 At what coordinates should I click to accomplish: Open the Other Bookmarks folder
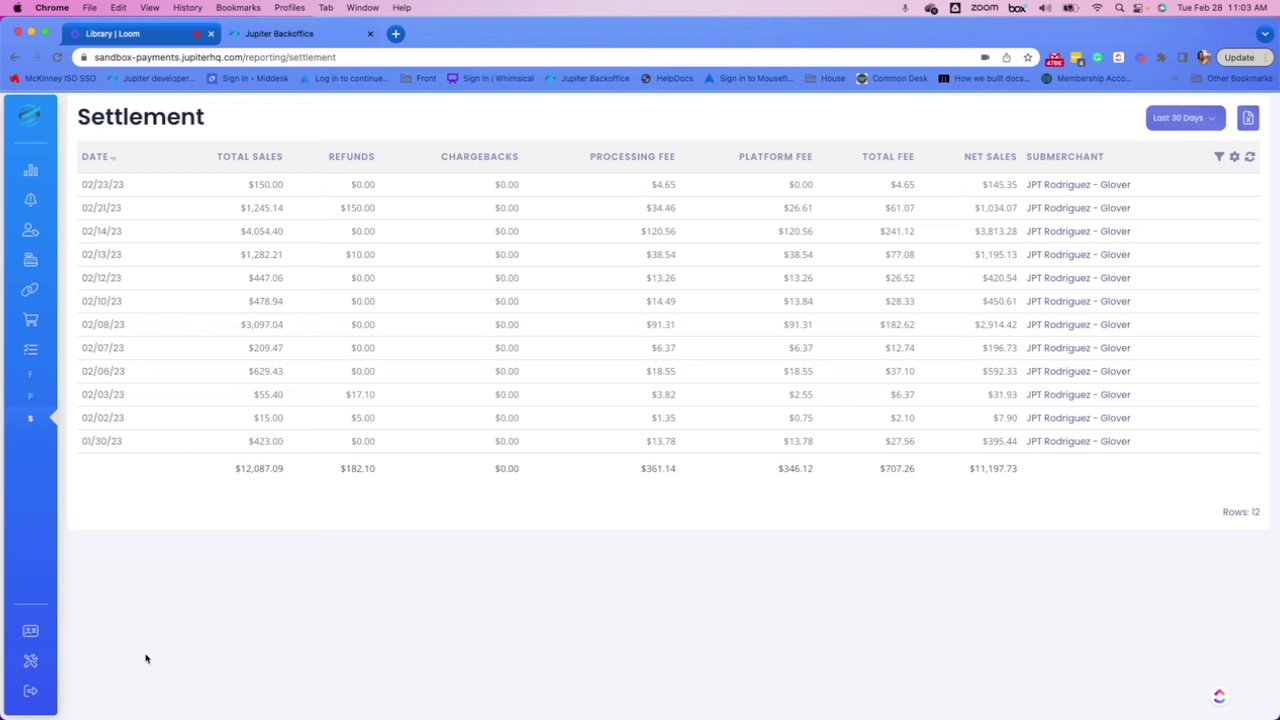tap(1231, 78)
